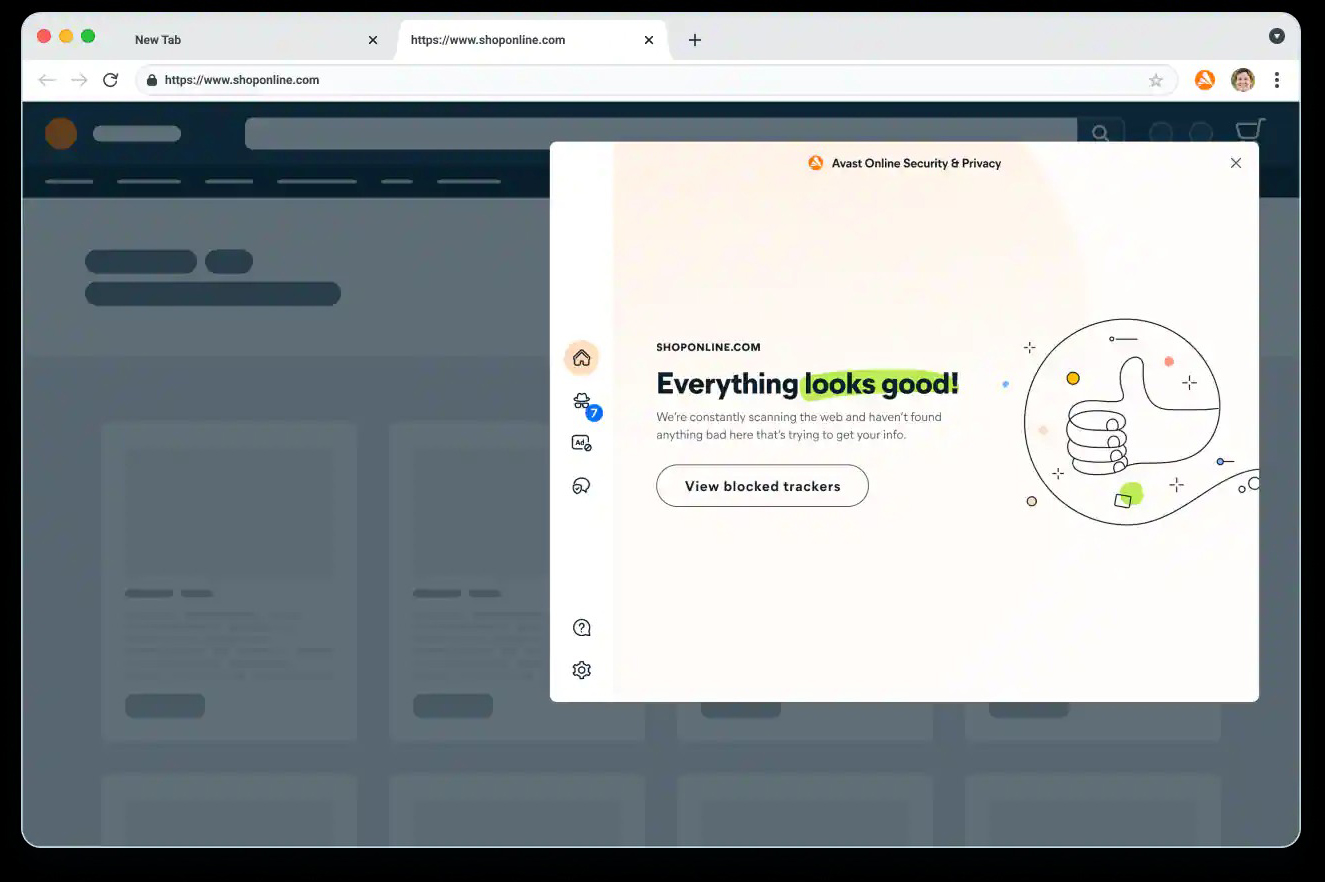Click the Everything looks good! heading

pyautogui.click(x=807, y=384)
